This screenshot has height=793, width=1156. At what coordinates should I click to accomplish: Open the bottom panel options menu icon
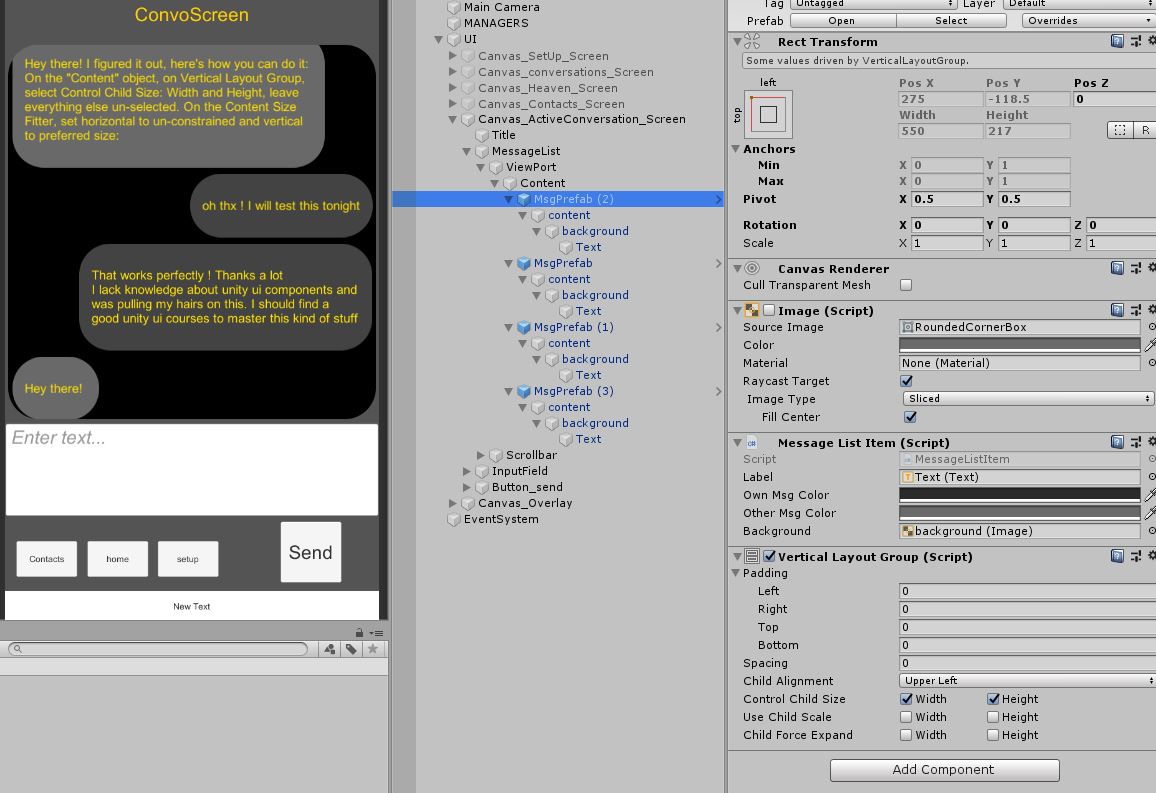377,633
